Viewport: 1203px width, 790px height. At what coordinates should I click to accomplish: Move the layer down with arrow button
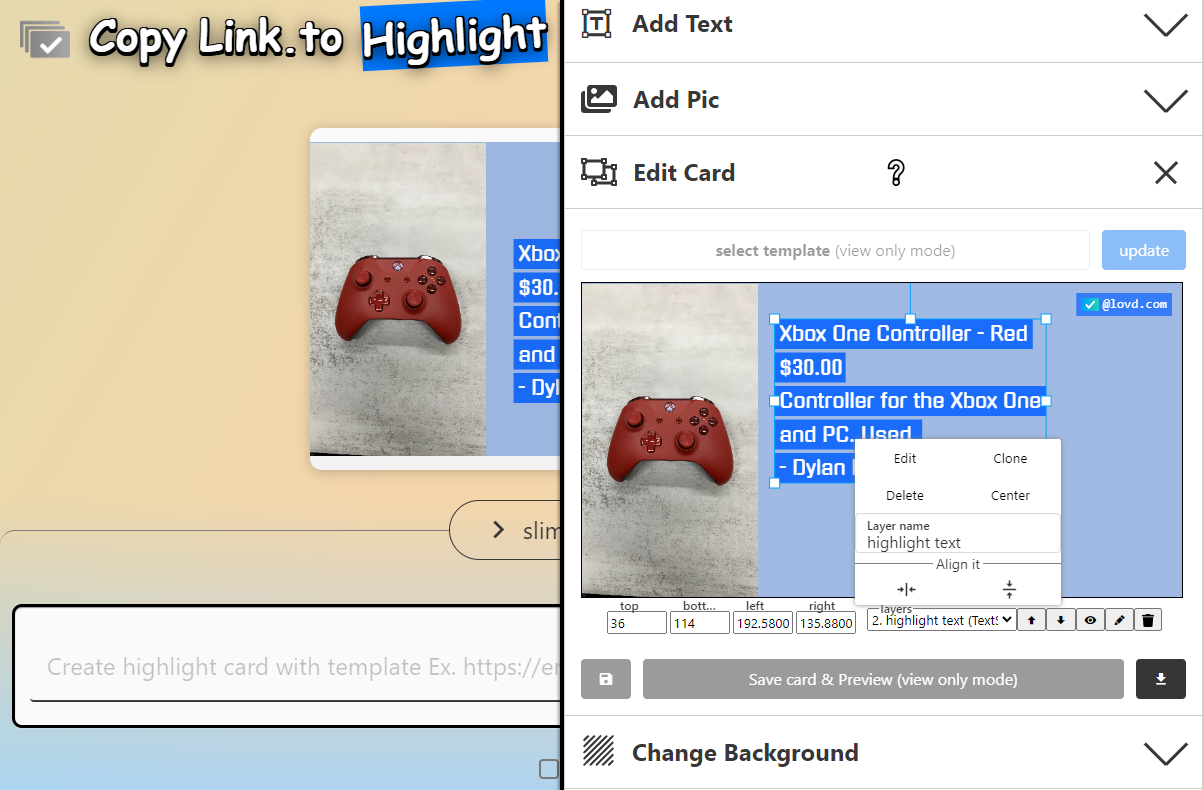1061,620
